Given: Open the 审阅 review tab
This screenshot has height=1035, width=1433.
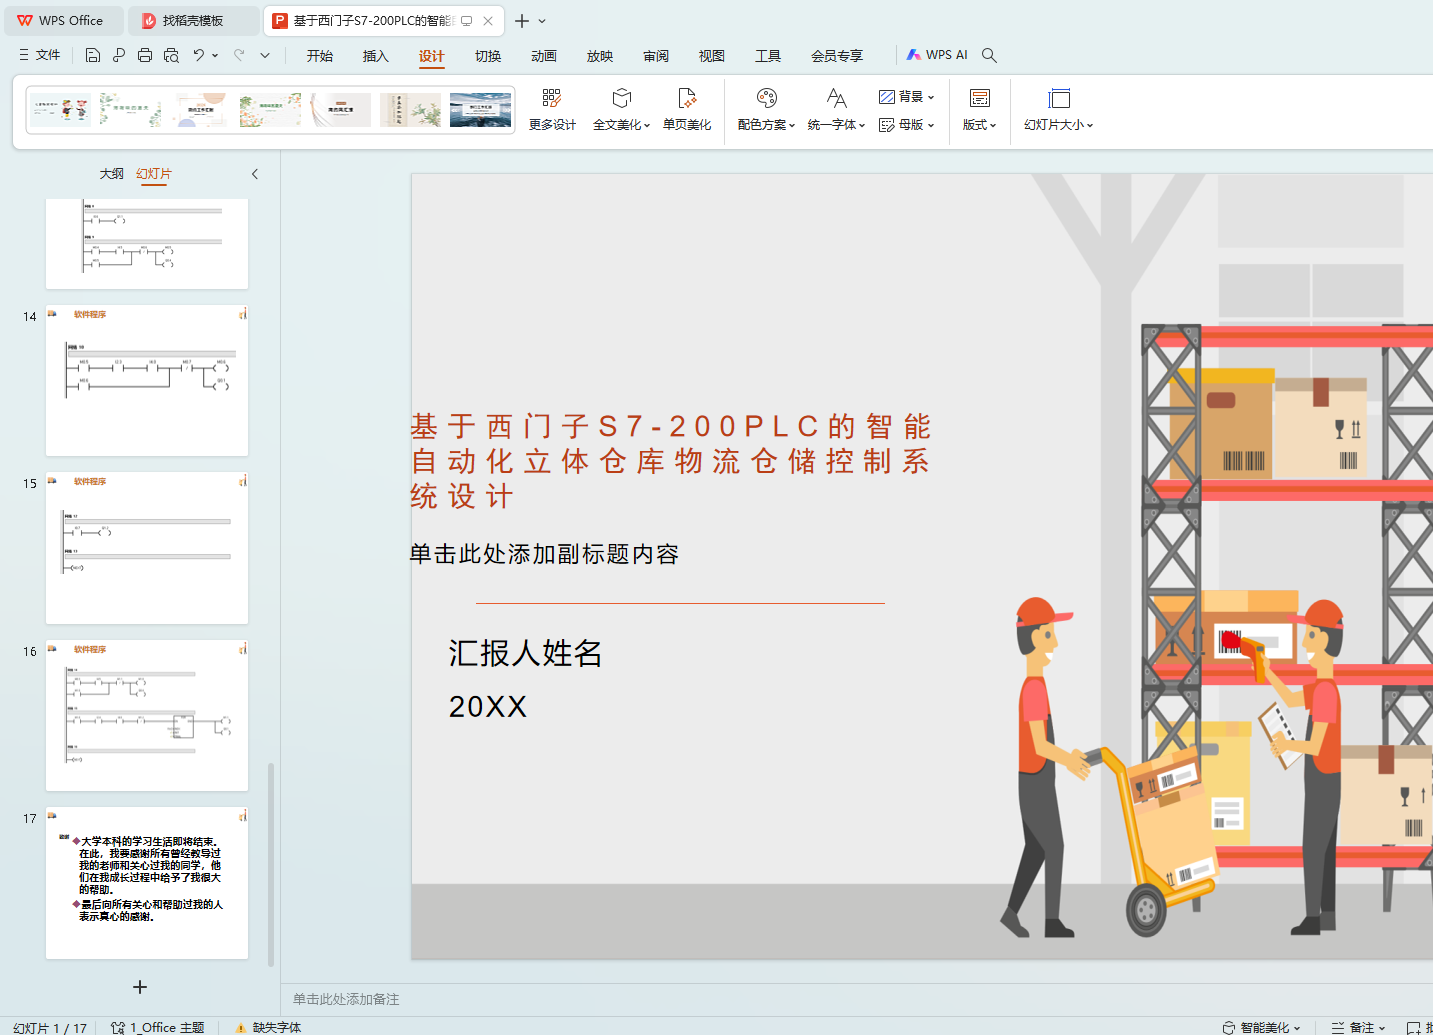Looking at the screenshot, I should click(656, 56).
